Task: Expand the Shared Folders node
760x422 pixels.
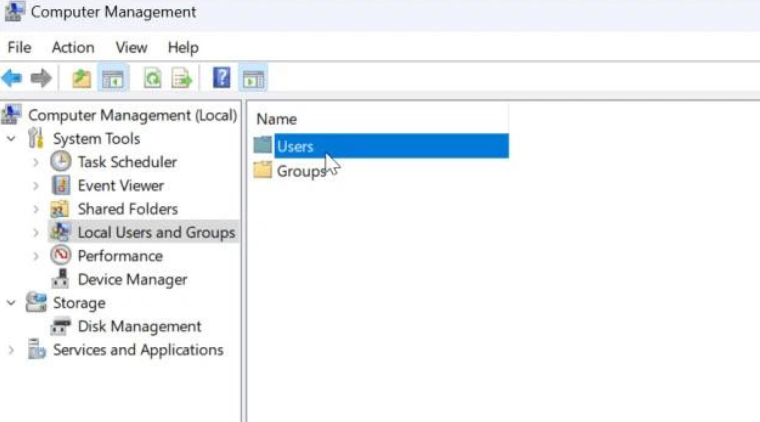Action: [x=36, y=209]
